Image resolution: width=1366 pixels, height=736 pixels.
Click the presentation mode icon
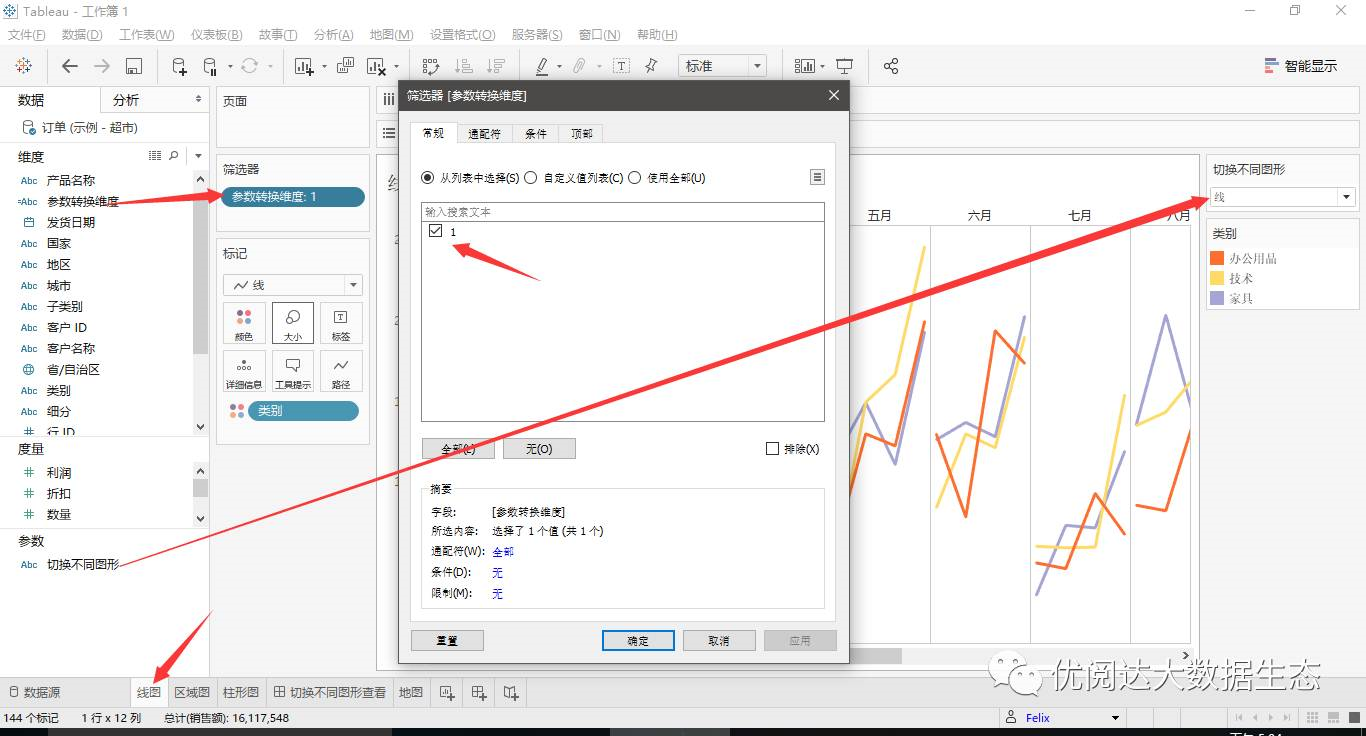845,66
